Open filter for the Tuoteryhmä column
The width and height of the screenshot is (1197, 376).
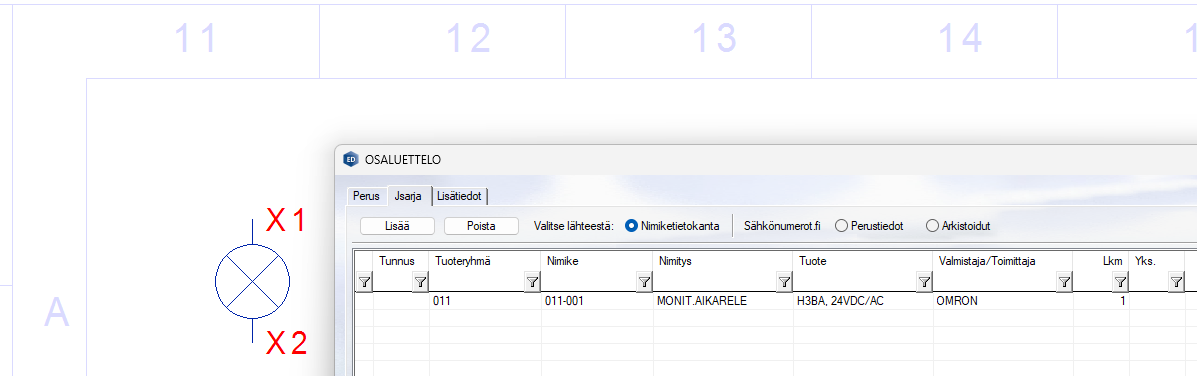point(532,283)
